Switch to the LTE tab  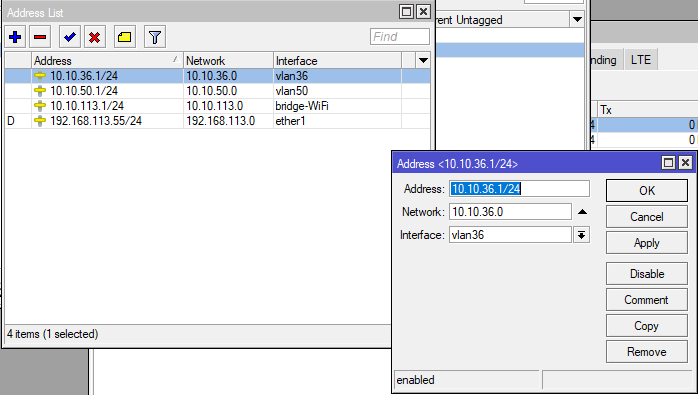pyautogui.click(x=641, y=60)
